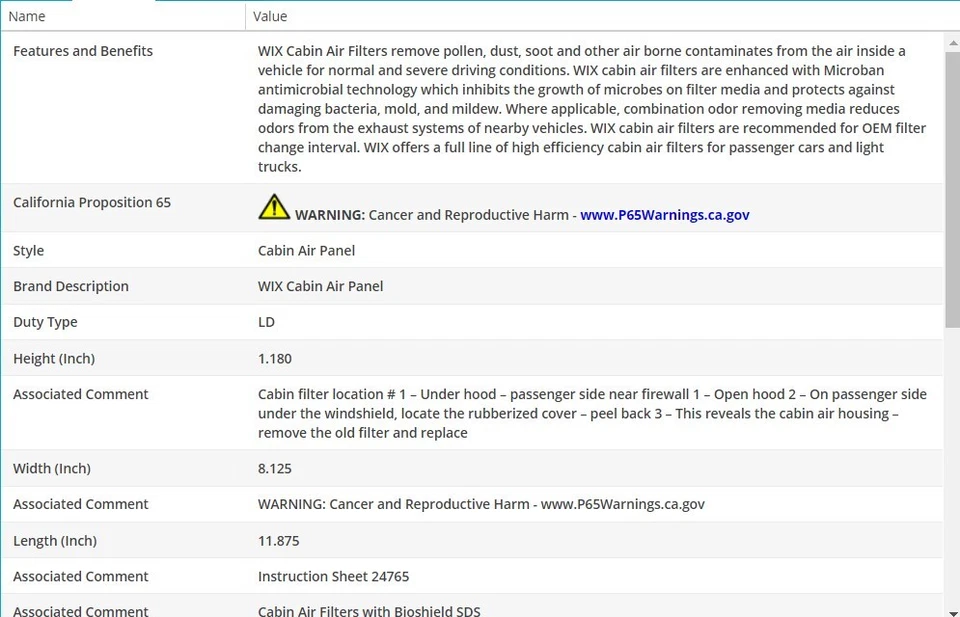Click the Width (Inch) label
Screen dimensions: 960x617
52,469
